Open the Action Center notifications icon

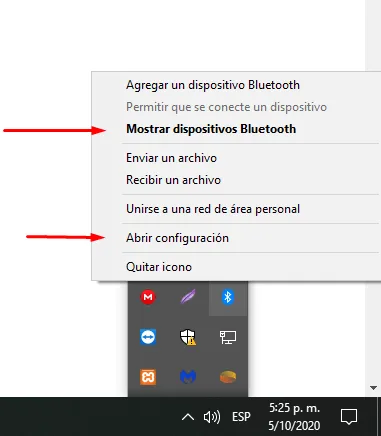click(x=349, y=417)
